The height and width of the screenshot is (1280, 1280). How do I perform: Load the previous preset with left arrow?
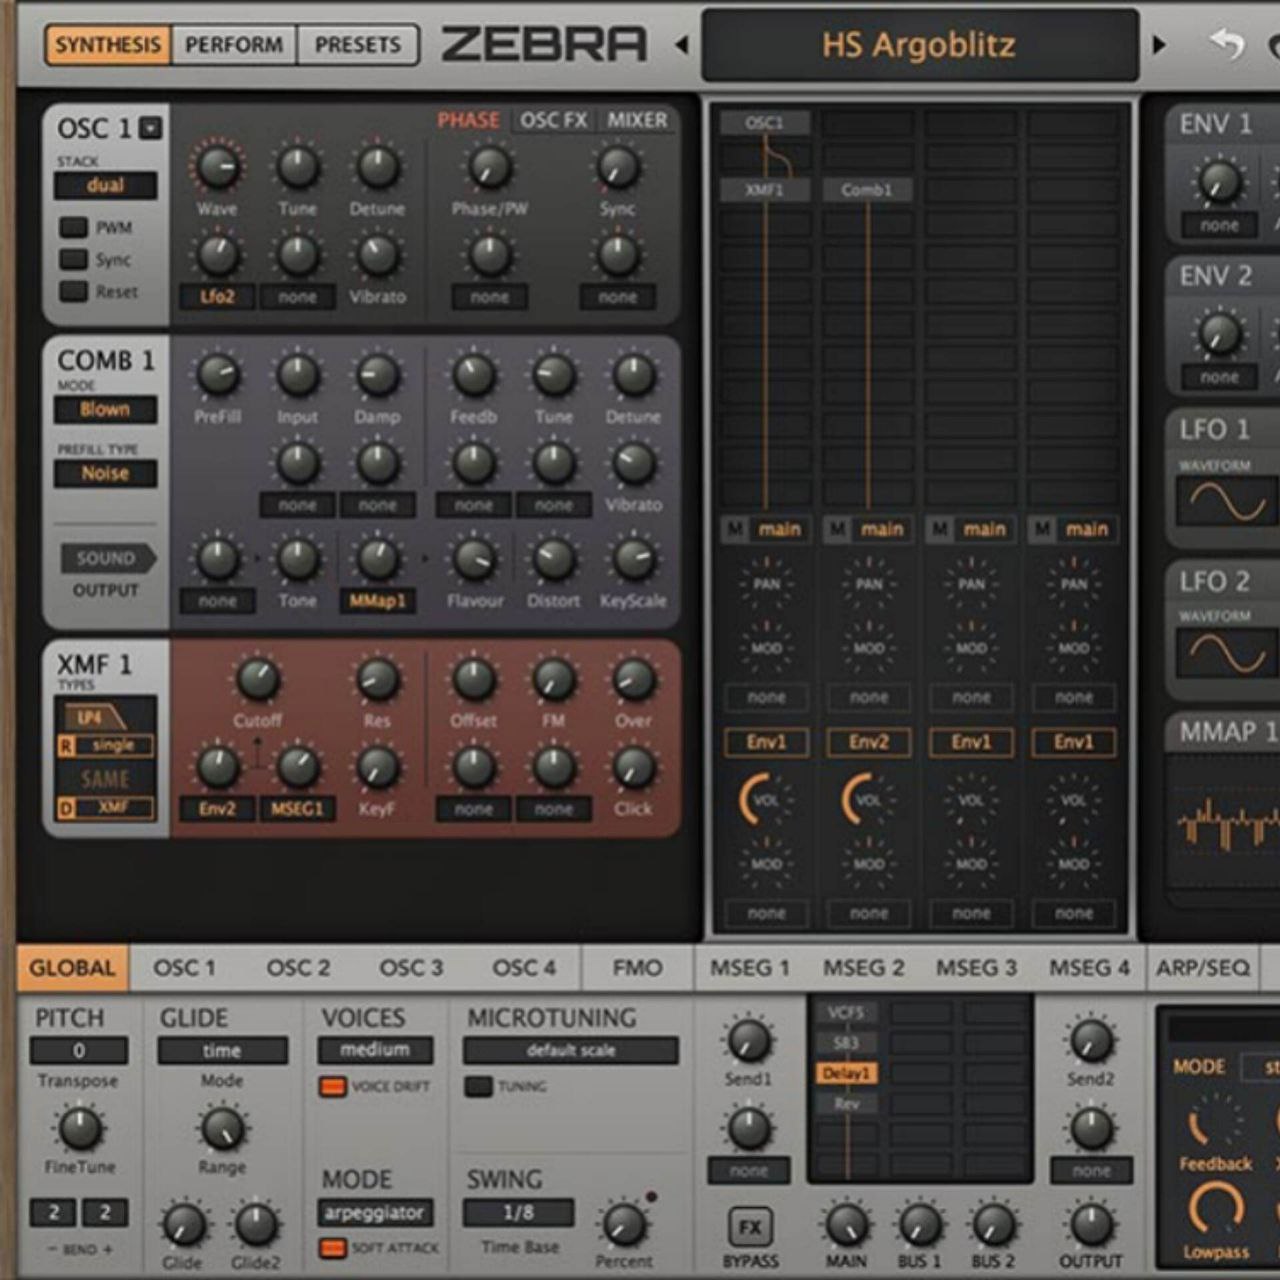682,45
